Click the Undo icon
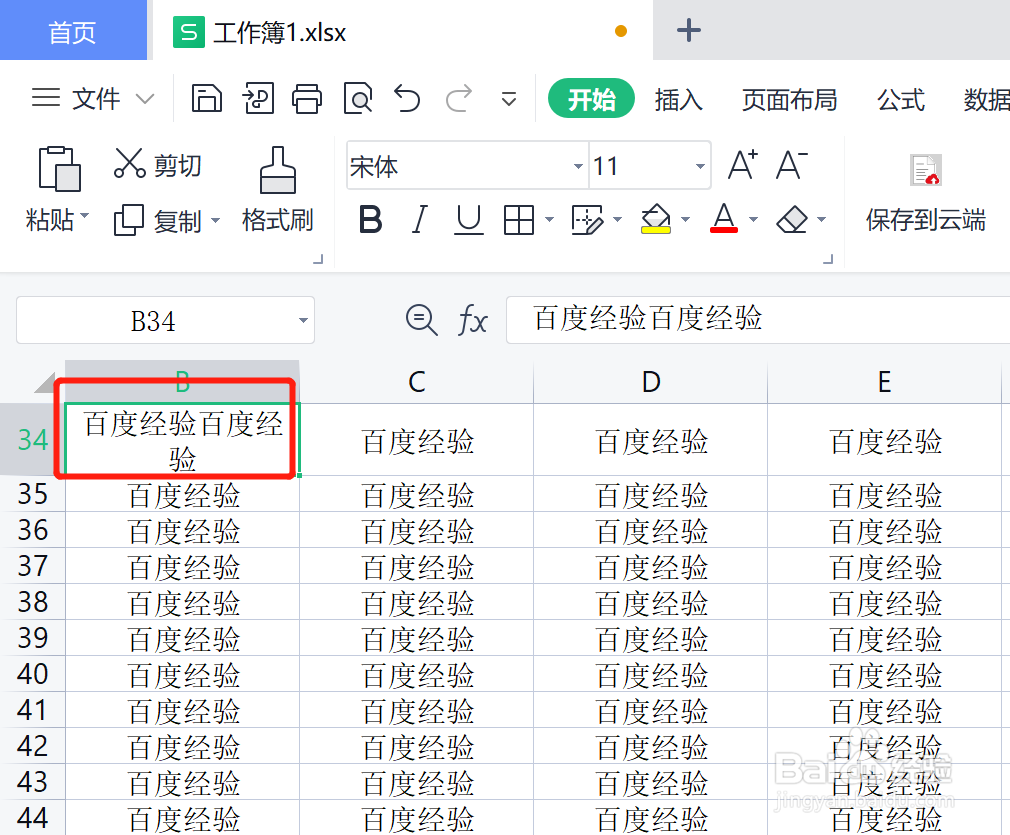 point(408,99)
